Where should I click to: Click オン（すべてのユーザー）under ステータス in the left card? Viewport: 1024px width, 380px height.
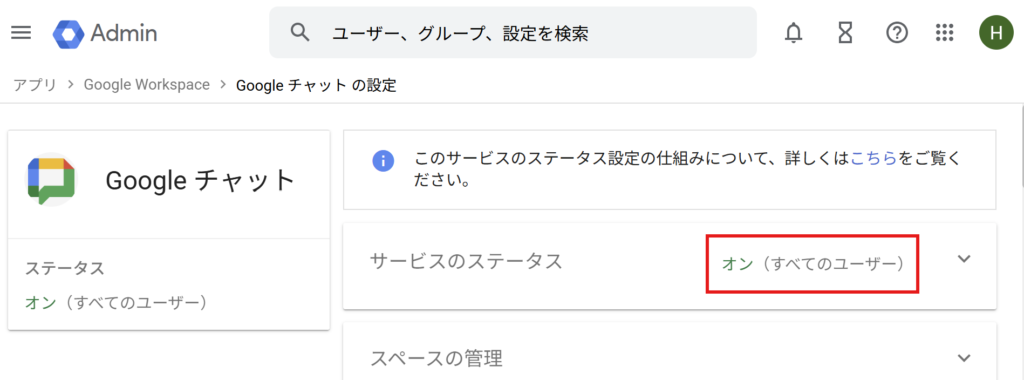pyautogui.click(x=117, y=302)
